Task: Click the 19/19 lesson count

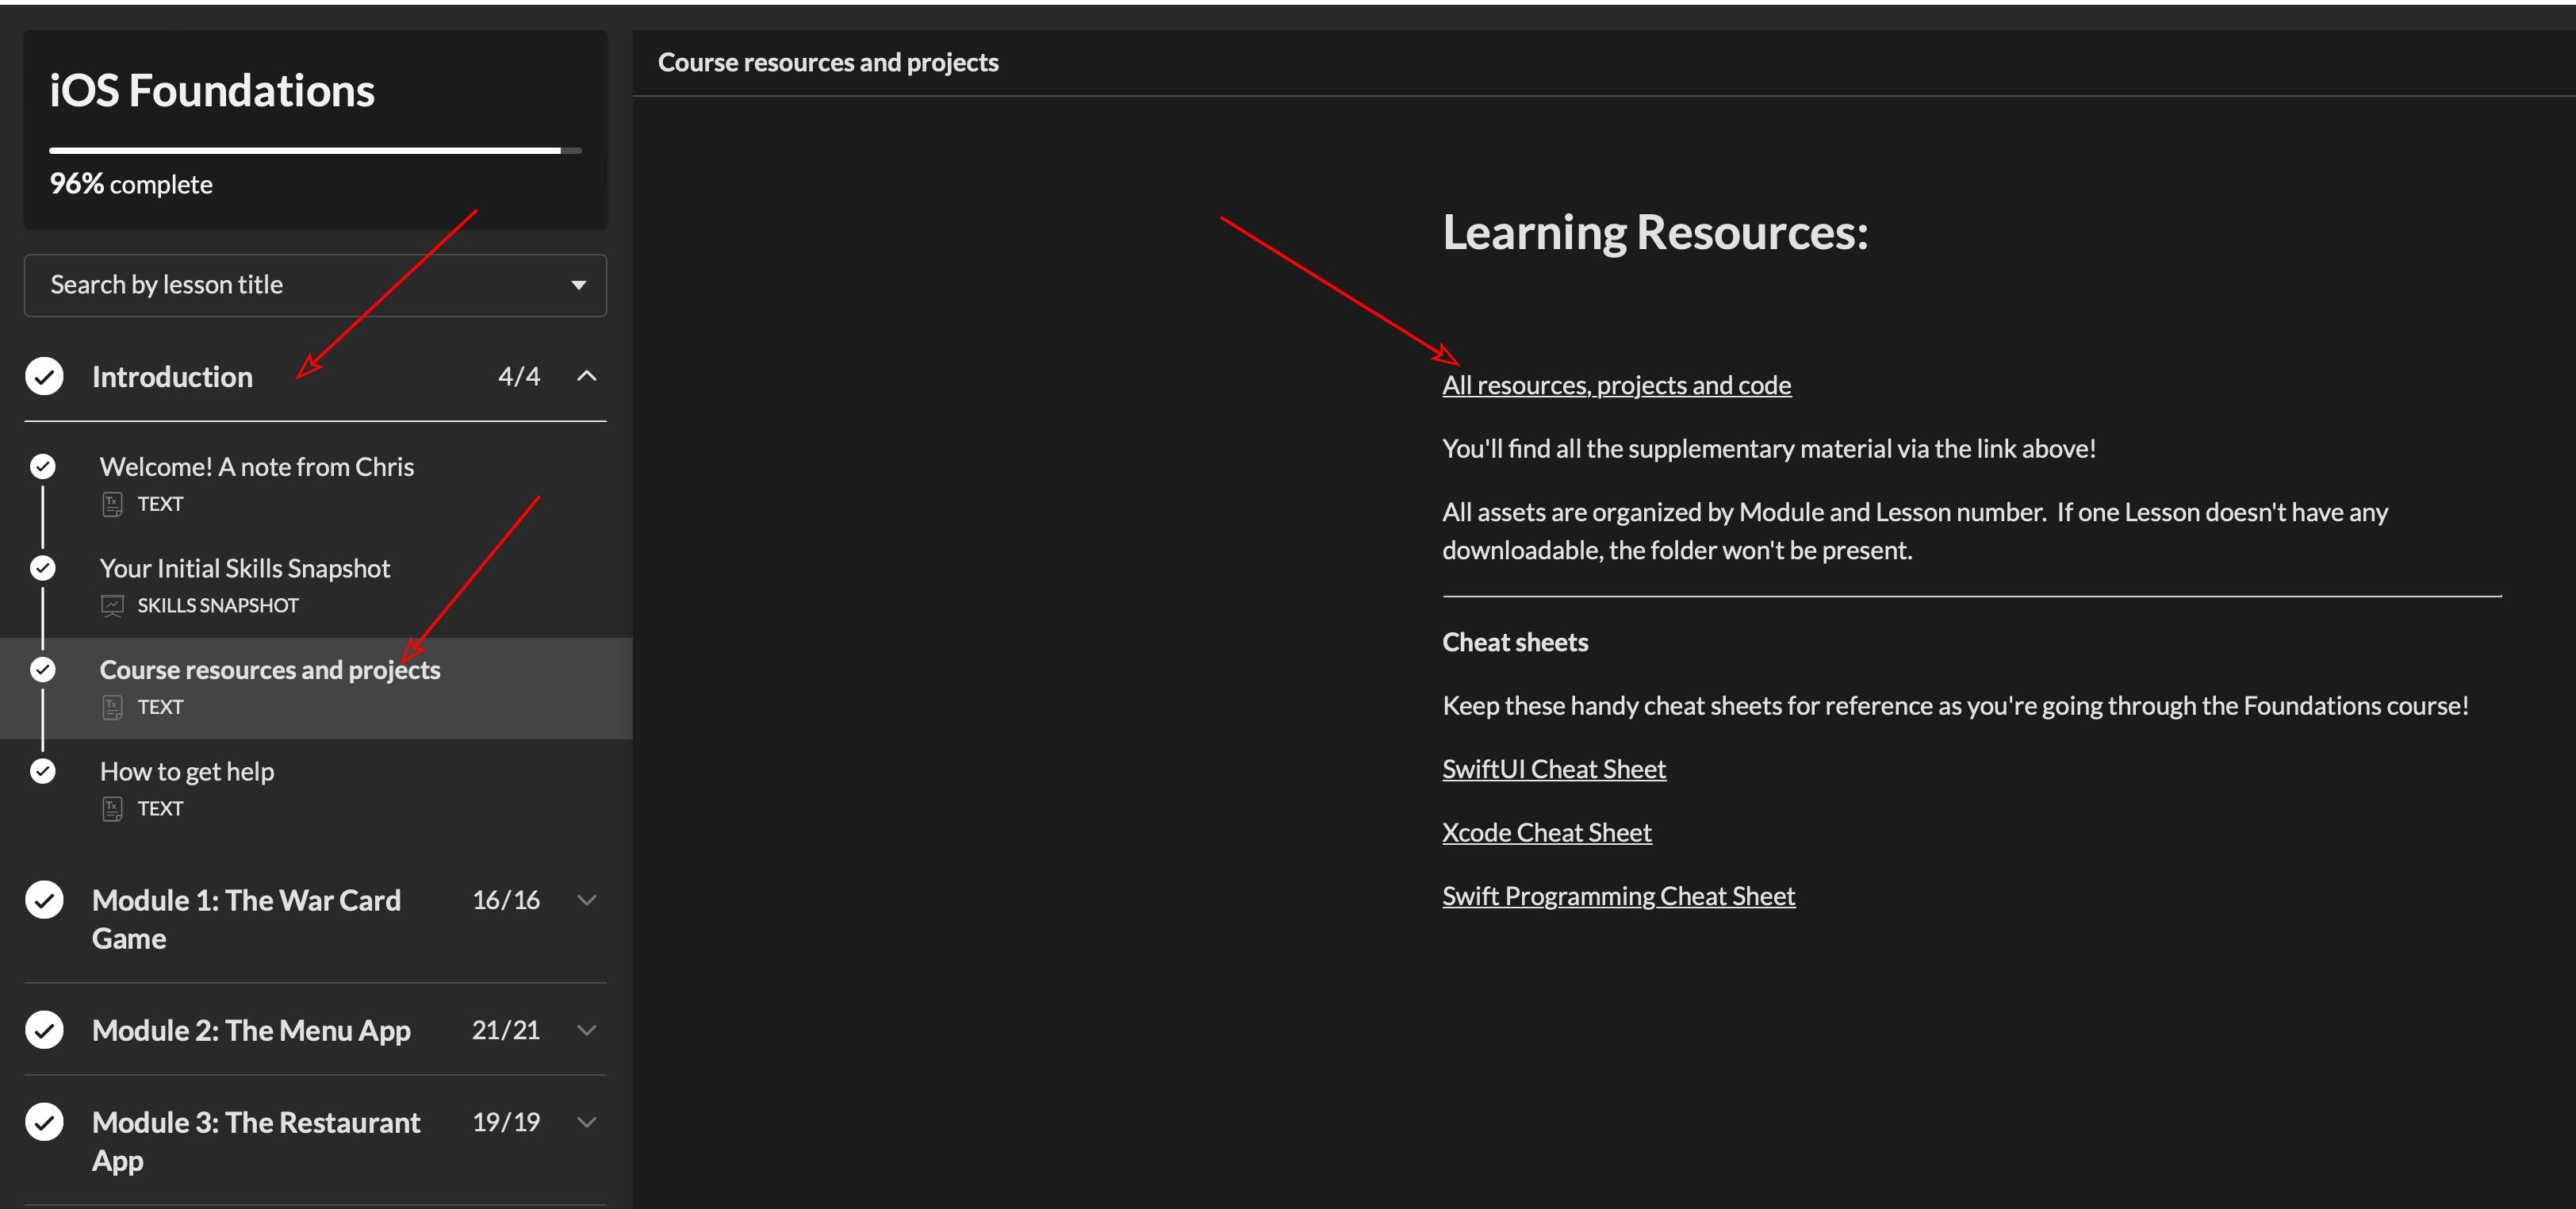Action: point(506,1122)
